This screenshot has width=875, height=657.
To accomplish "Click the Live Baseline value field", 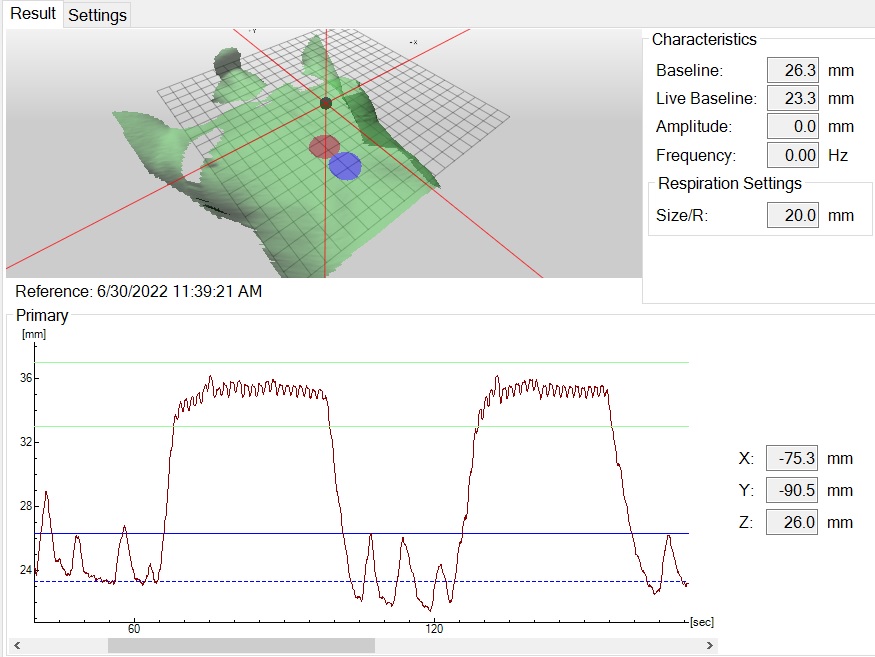I will click(792, 99).
